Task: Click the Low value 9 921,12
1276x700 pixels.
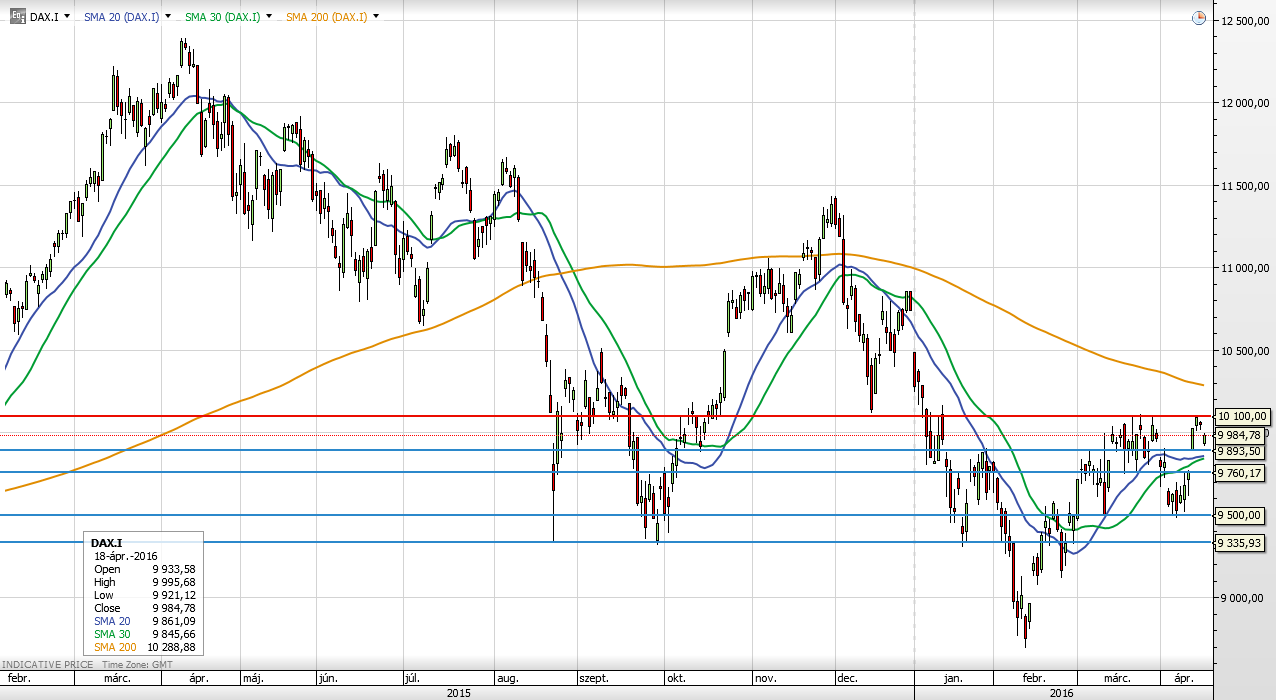Action: point(174,595)
